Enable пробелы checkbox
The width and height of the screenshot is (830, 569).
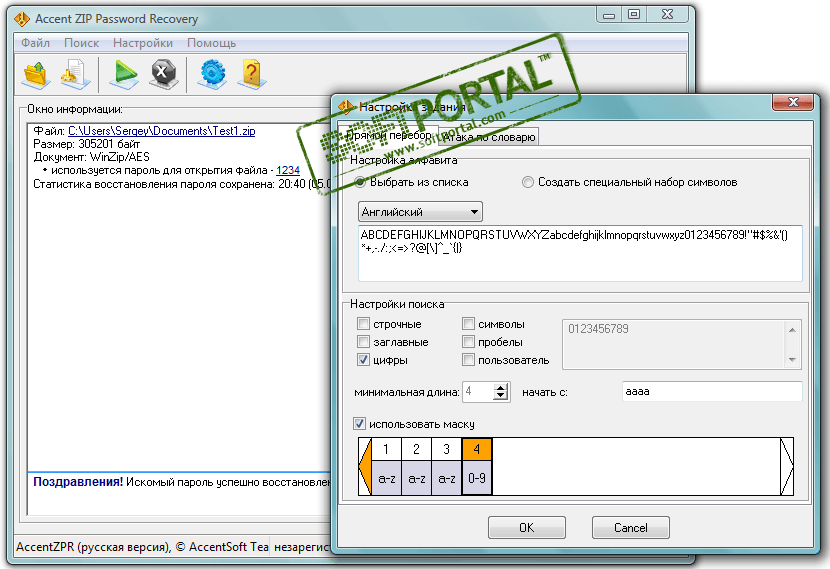(x=468, y=341)
